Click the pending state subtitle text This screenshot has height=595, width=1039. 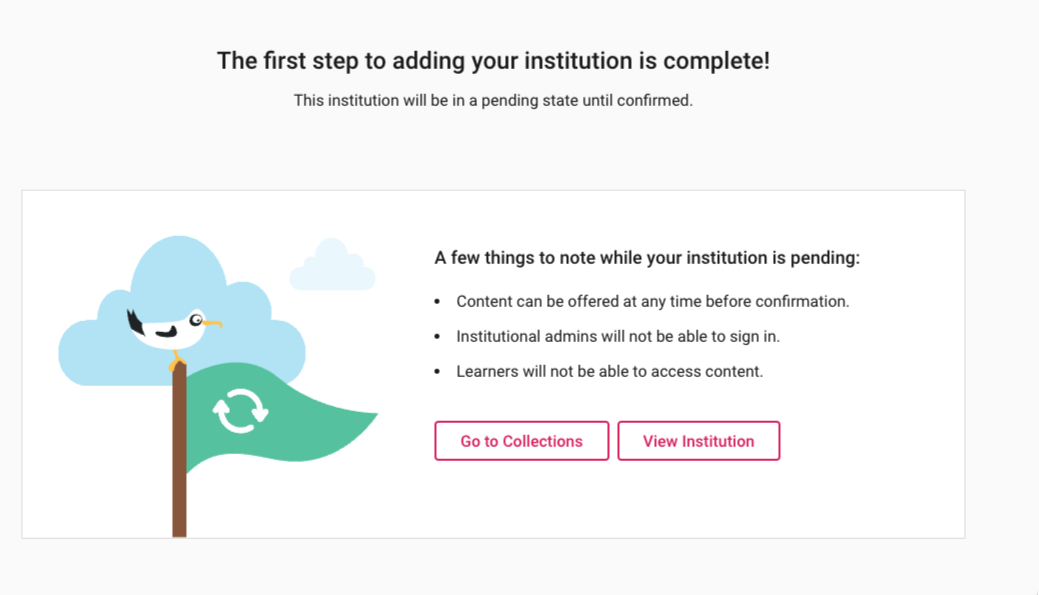(493, 101)
